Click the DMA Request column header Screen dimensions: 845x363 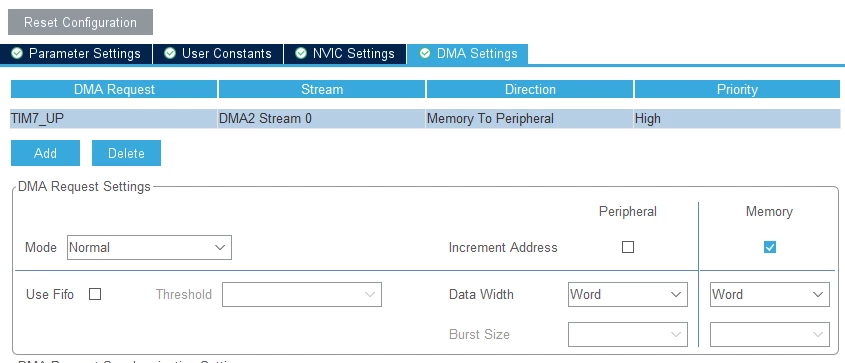114,89
